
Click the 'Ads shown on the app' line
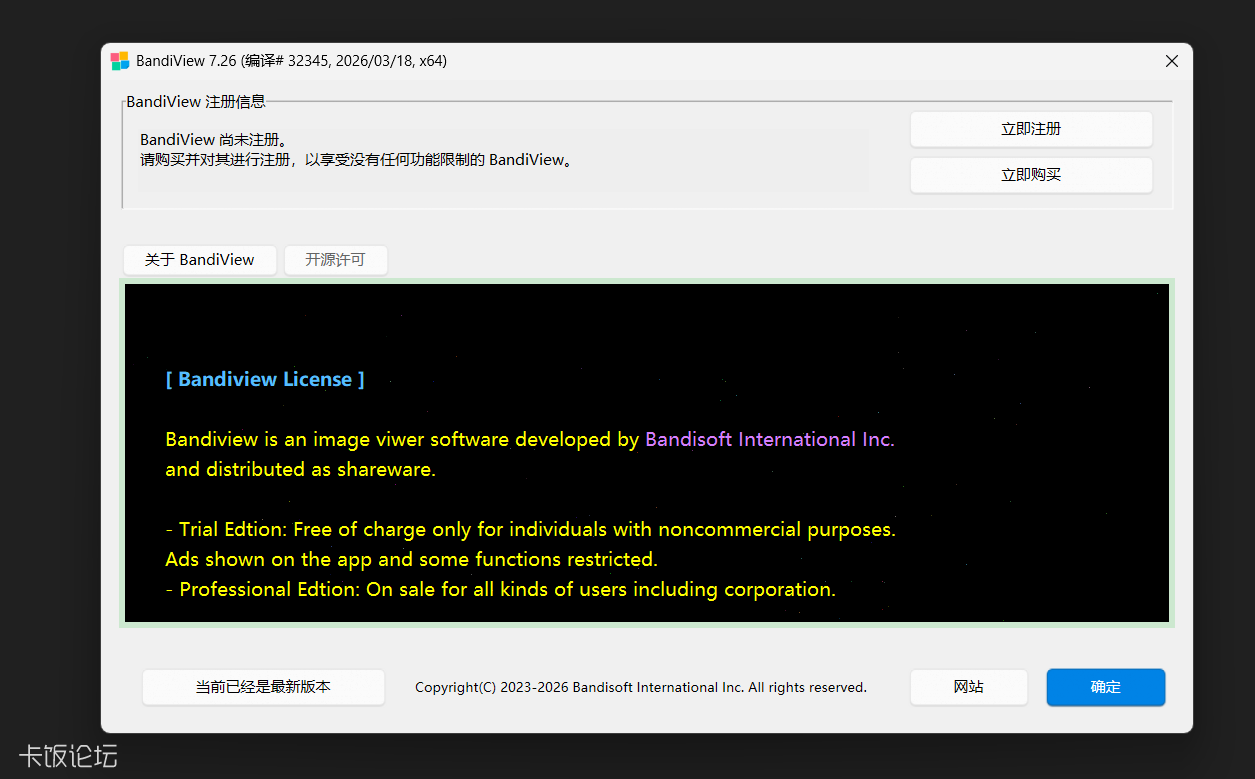[411, 559]
